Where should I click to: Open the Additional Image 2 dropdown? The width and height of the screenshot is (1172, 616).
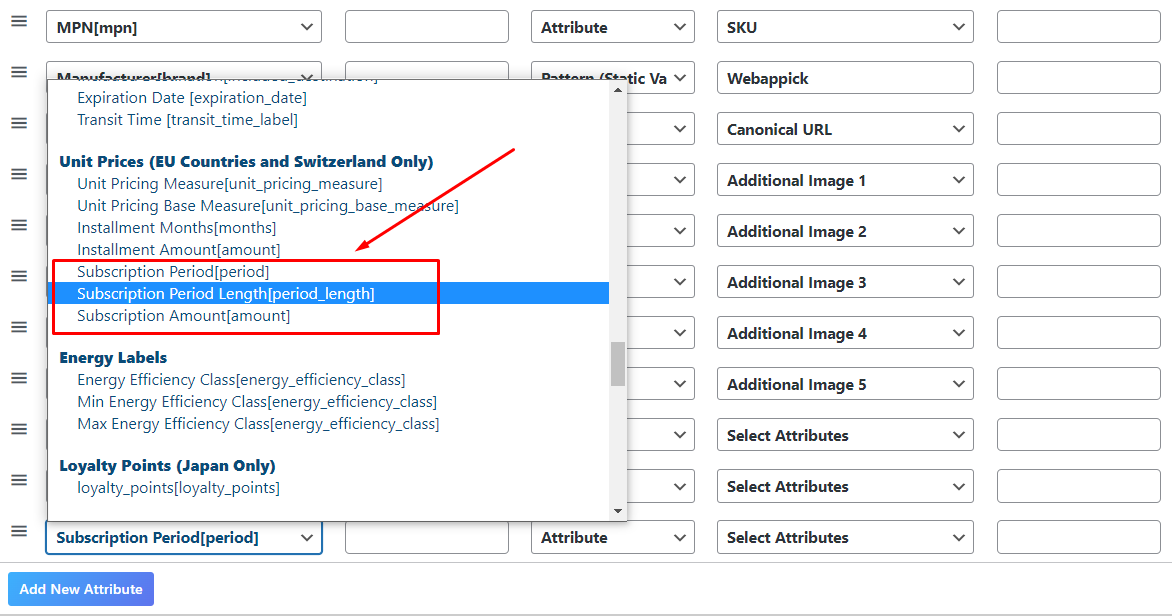[845, 232]
